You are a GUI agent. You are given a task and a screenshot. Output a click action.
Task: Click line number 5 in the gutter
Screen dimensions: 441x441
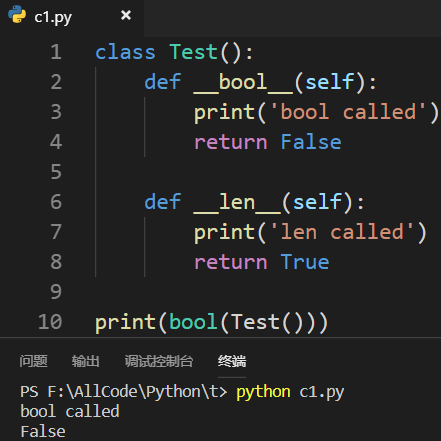(56, 172)
